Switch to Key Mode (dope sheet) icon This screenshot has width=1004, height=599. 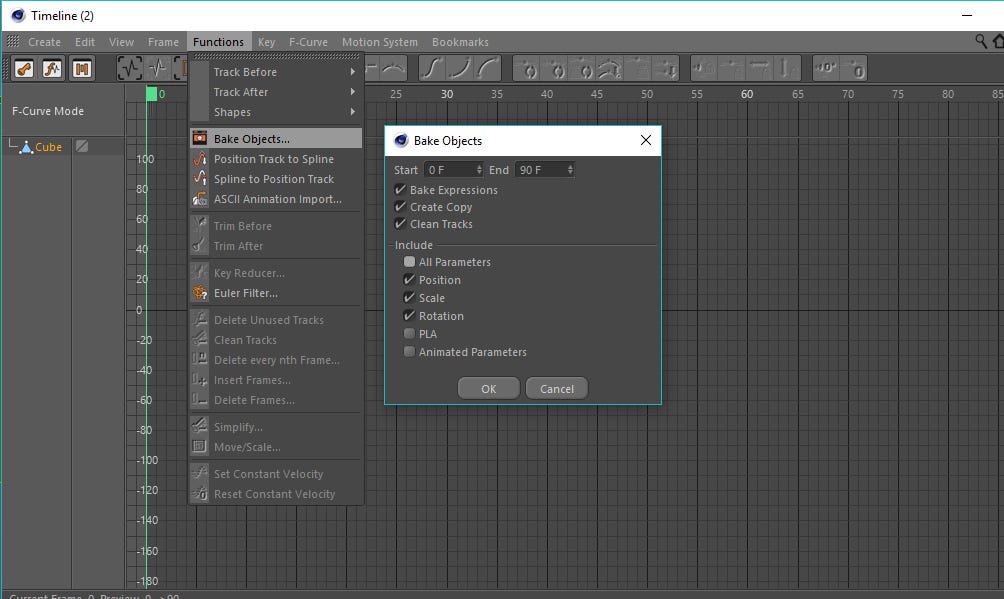(x=24, y=69)
